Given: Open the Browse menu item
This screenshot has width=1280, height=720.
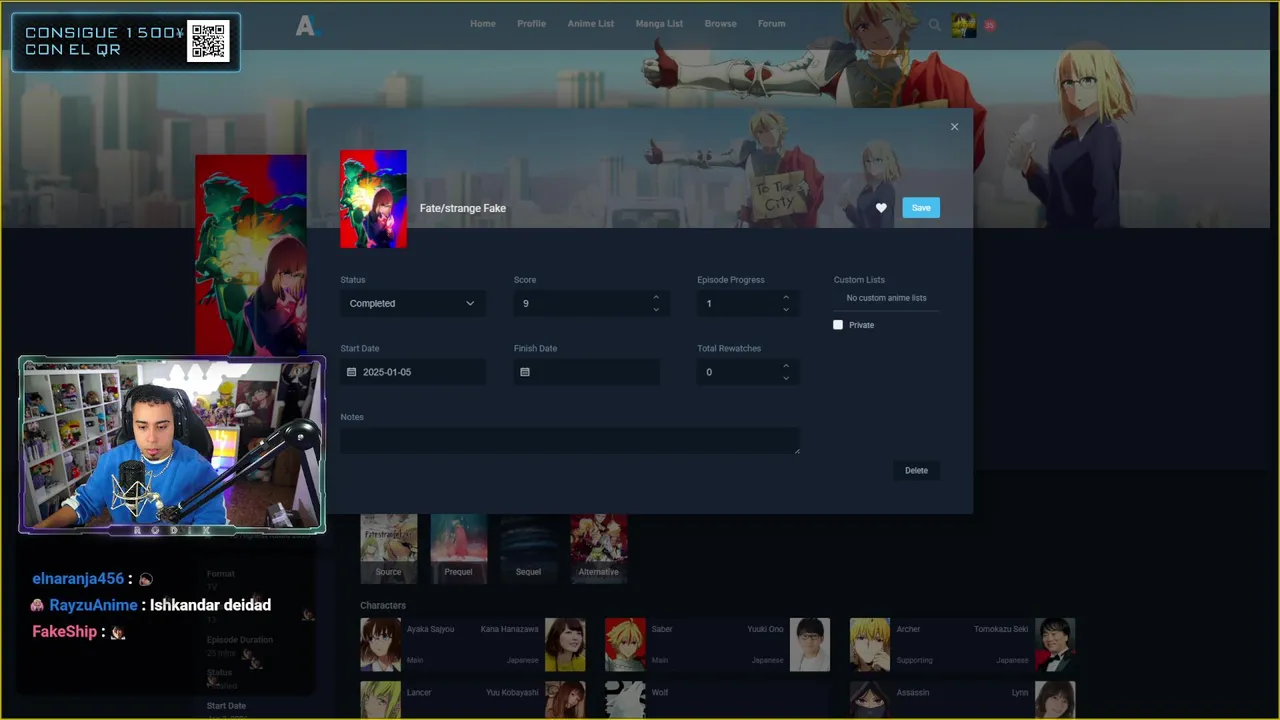Looking at the screenshot, I should click(720, 24).
